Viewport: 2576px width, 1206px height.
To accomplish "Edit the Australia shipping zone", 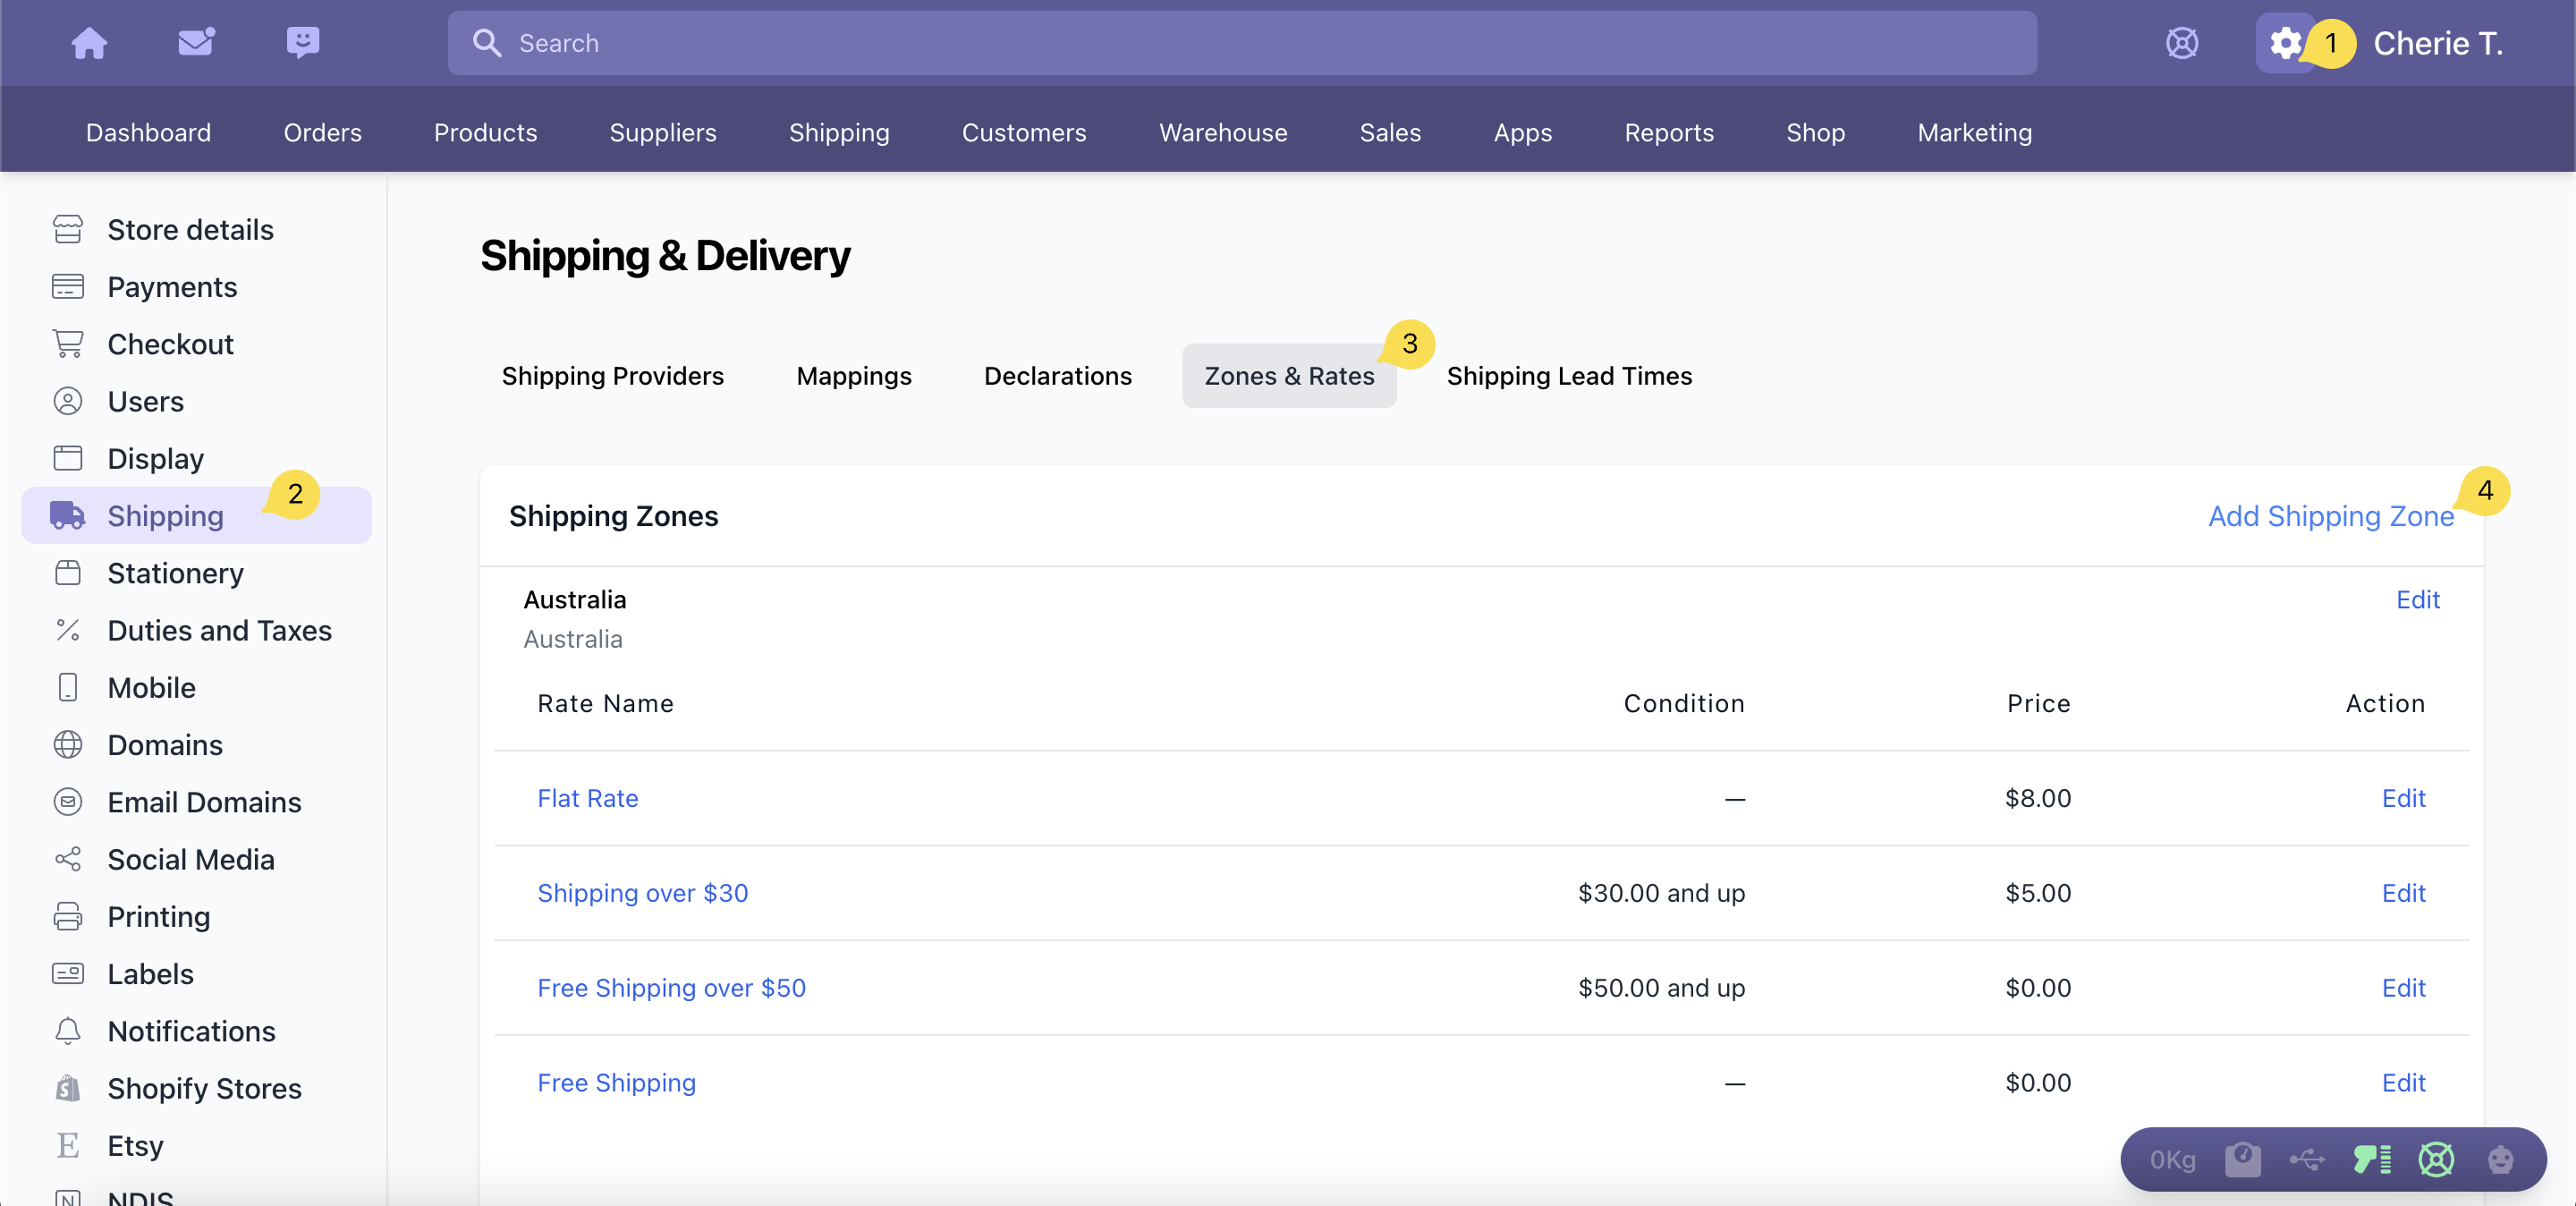I will point(2417,599).
